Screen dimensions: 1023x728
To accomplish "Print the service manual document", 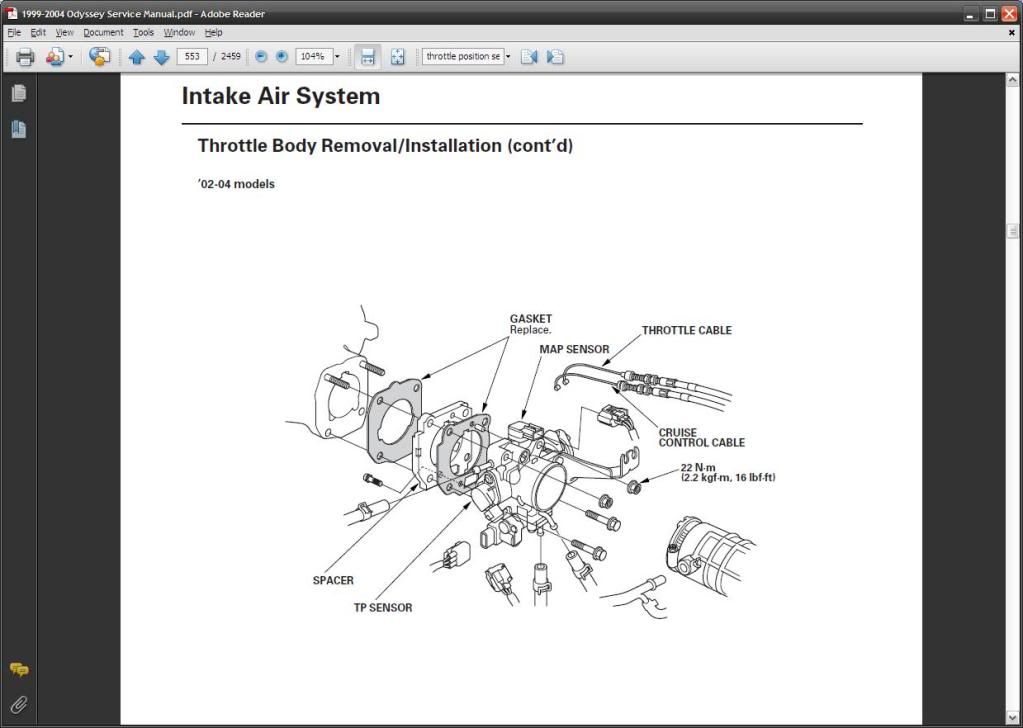I will click(23, 56).
